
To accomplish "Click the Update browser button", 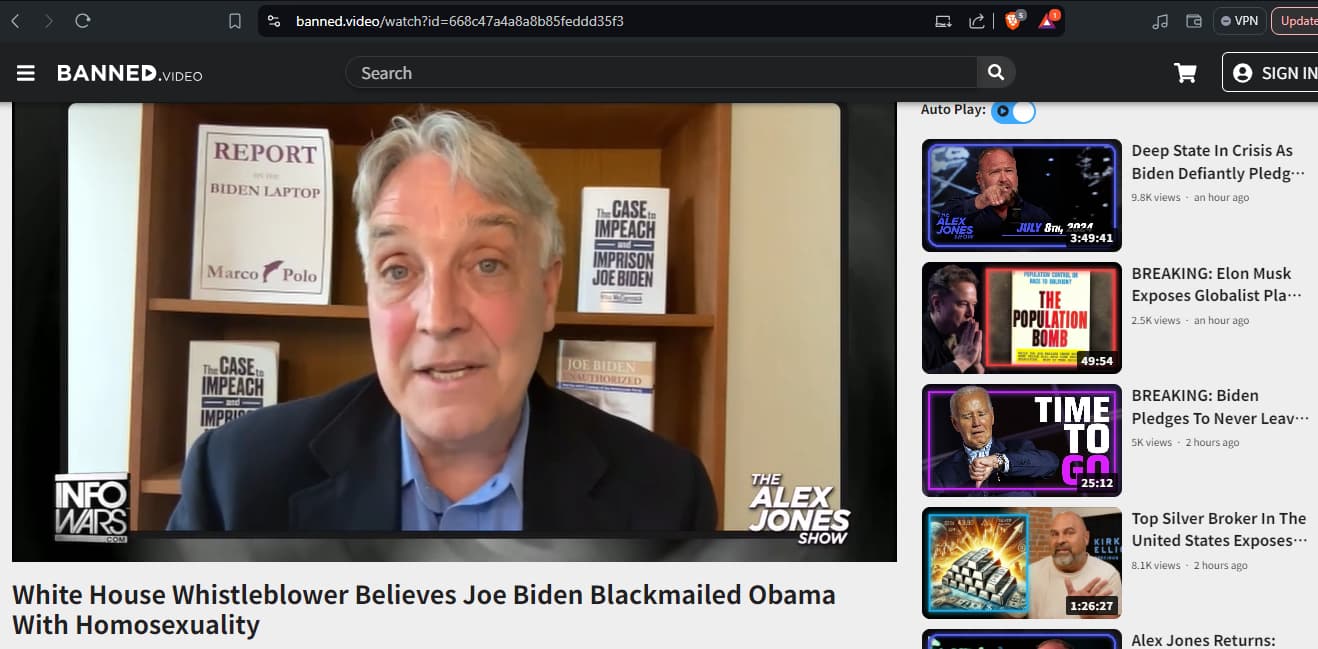I will click(1295, 21).
